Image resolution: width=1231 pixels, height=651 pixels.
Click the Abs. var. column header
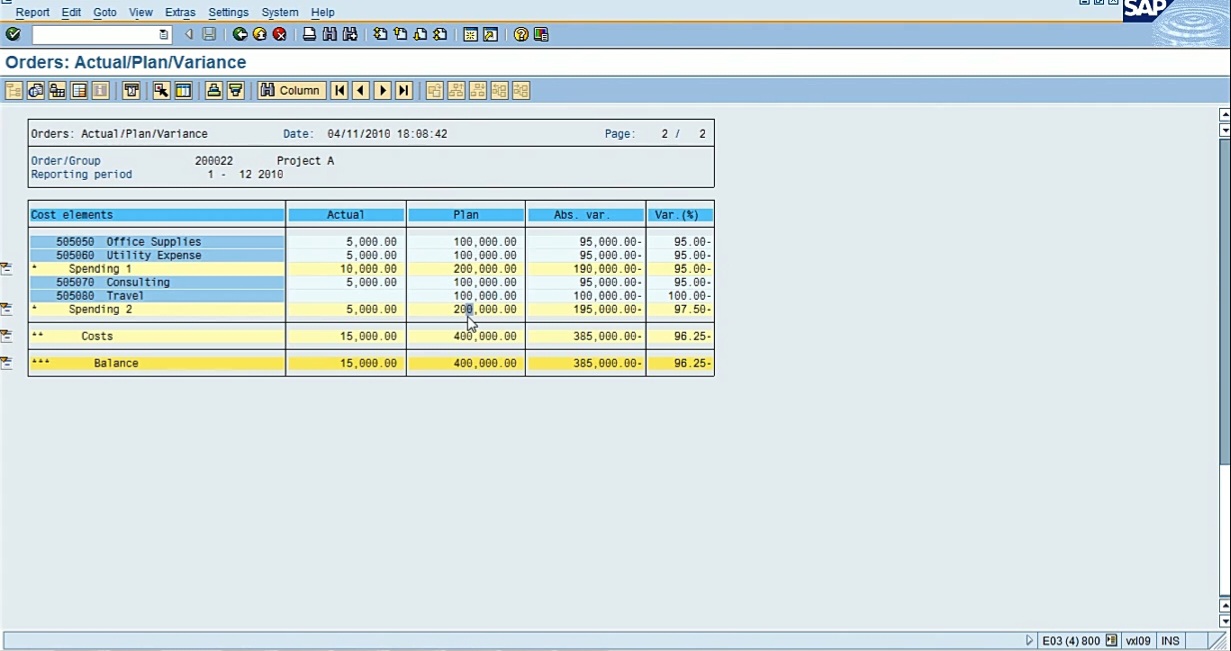[x=586, y=215]
